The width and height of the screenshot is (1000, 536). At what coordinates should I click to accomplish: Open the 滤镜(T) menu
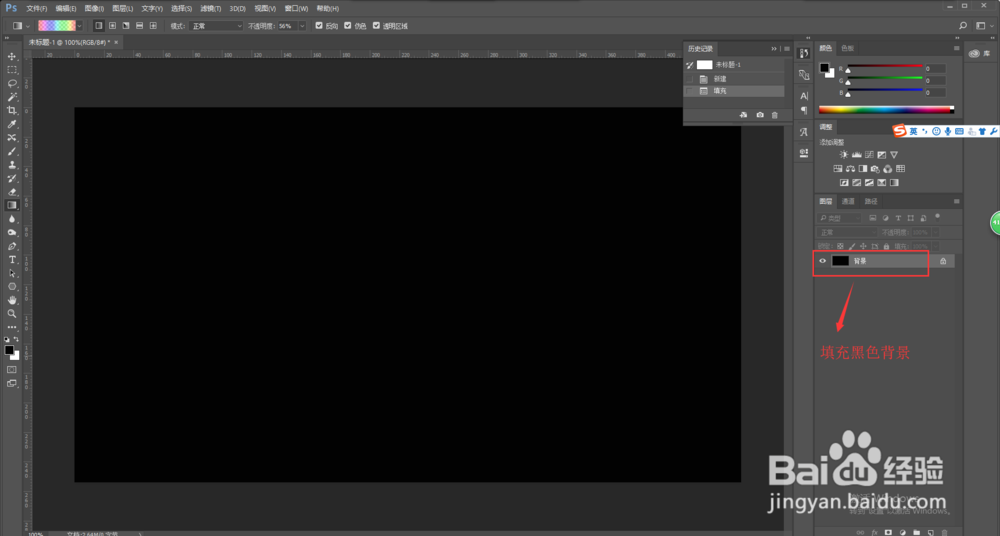point(210,8)
